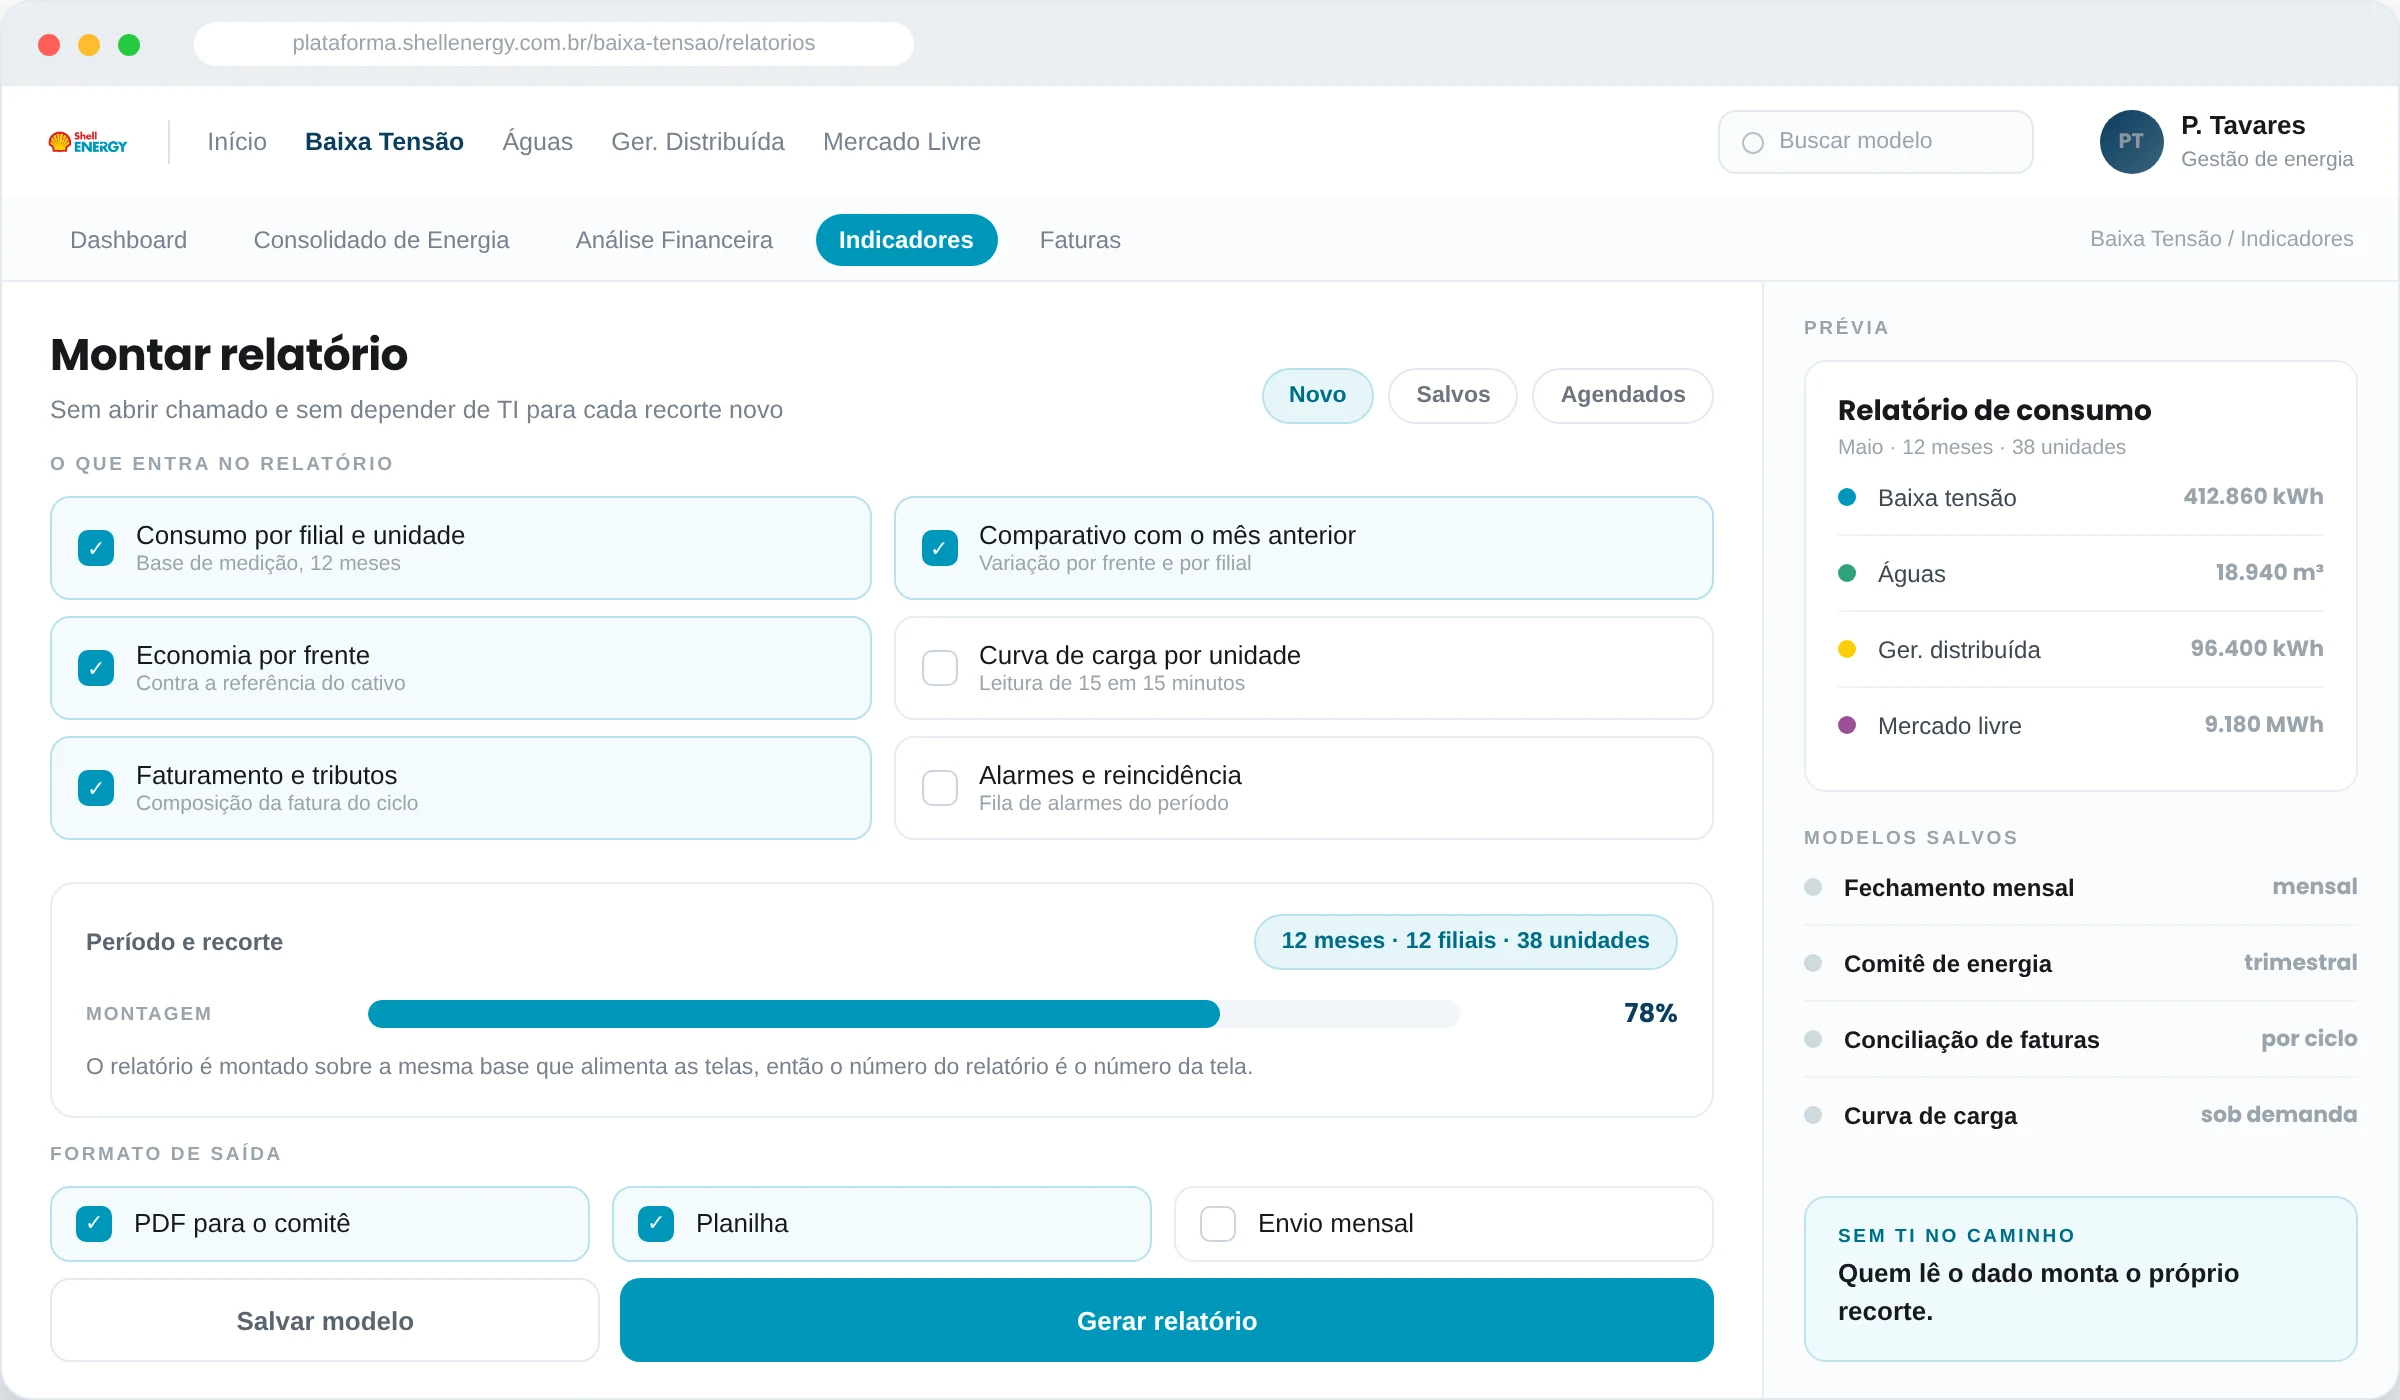Open Baixa Tensão section
Viewport: 2400px width, 1400px height.
[384, 142]
